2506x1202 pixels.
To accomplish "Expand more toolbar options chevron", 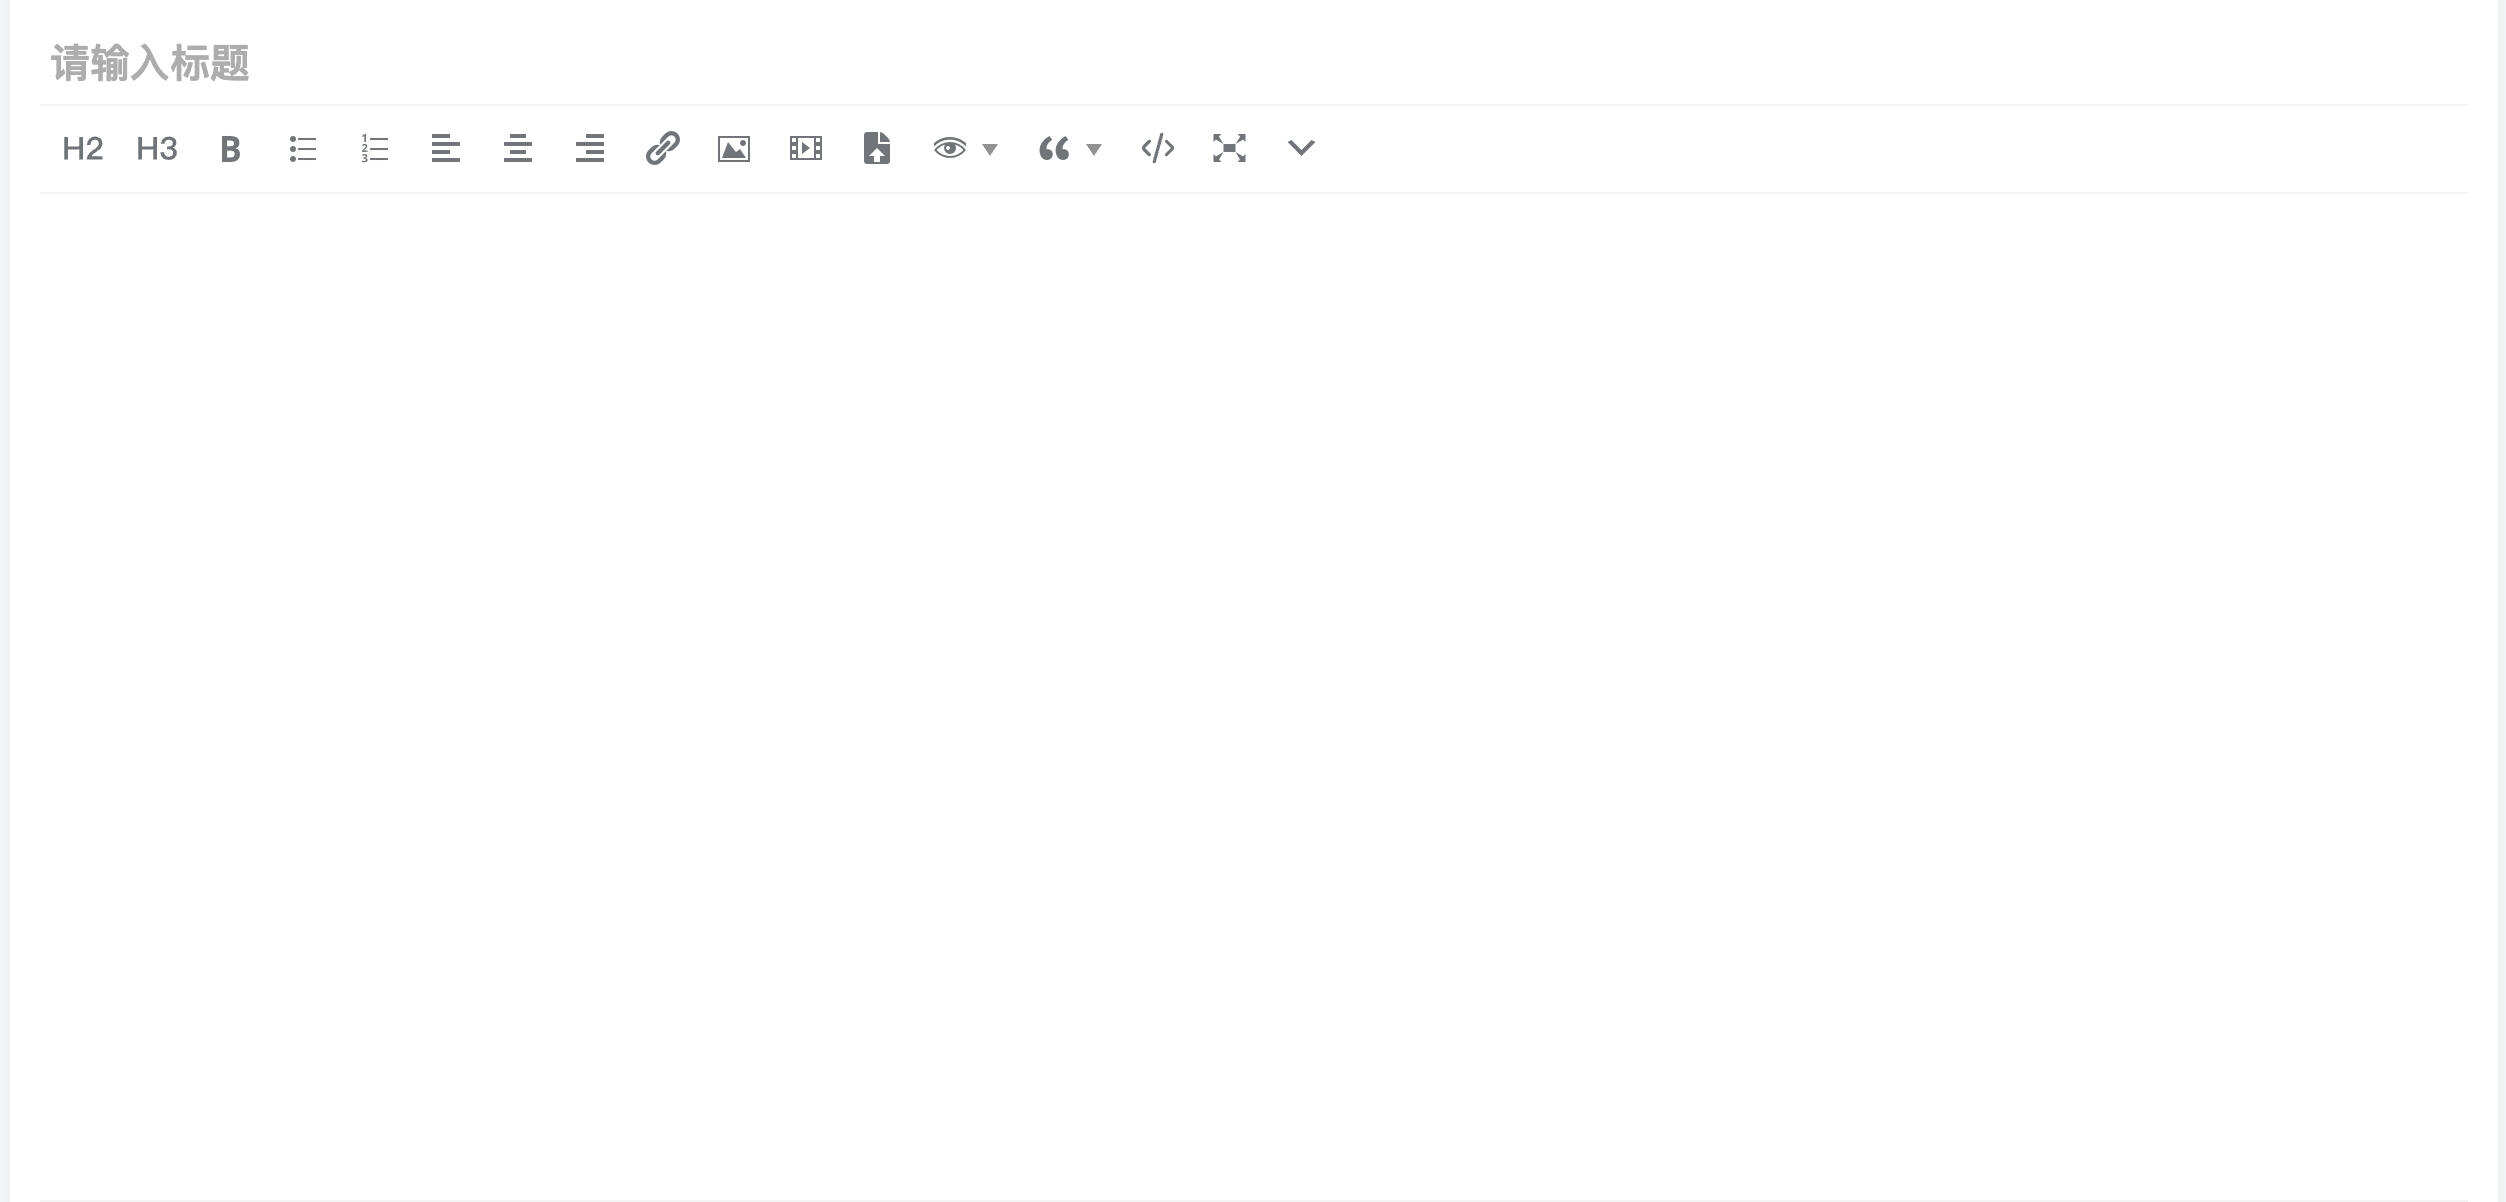I will (x=1301, y=149).
